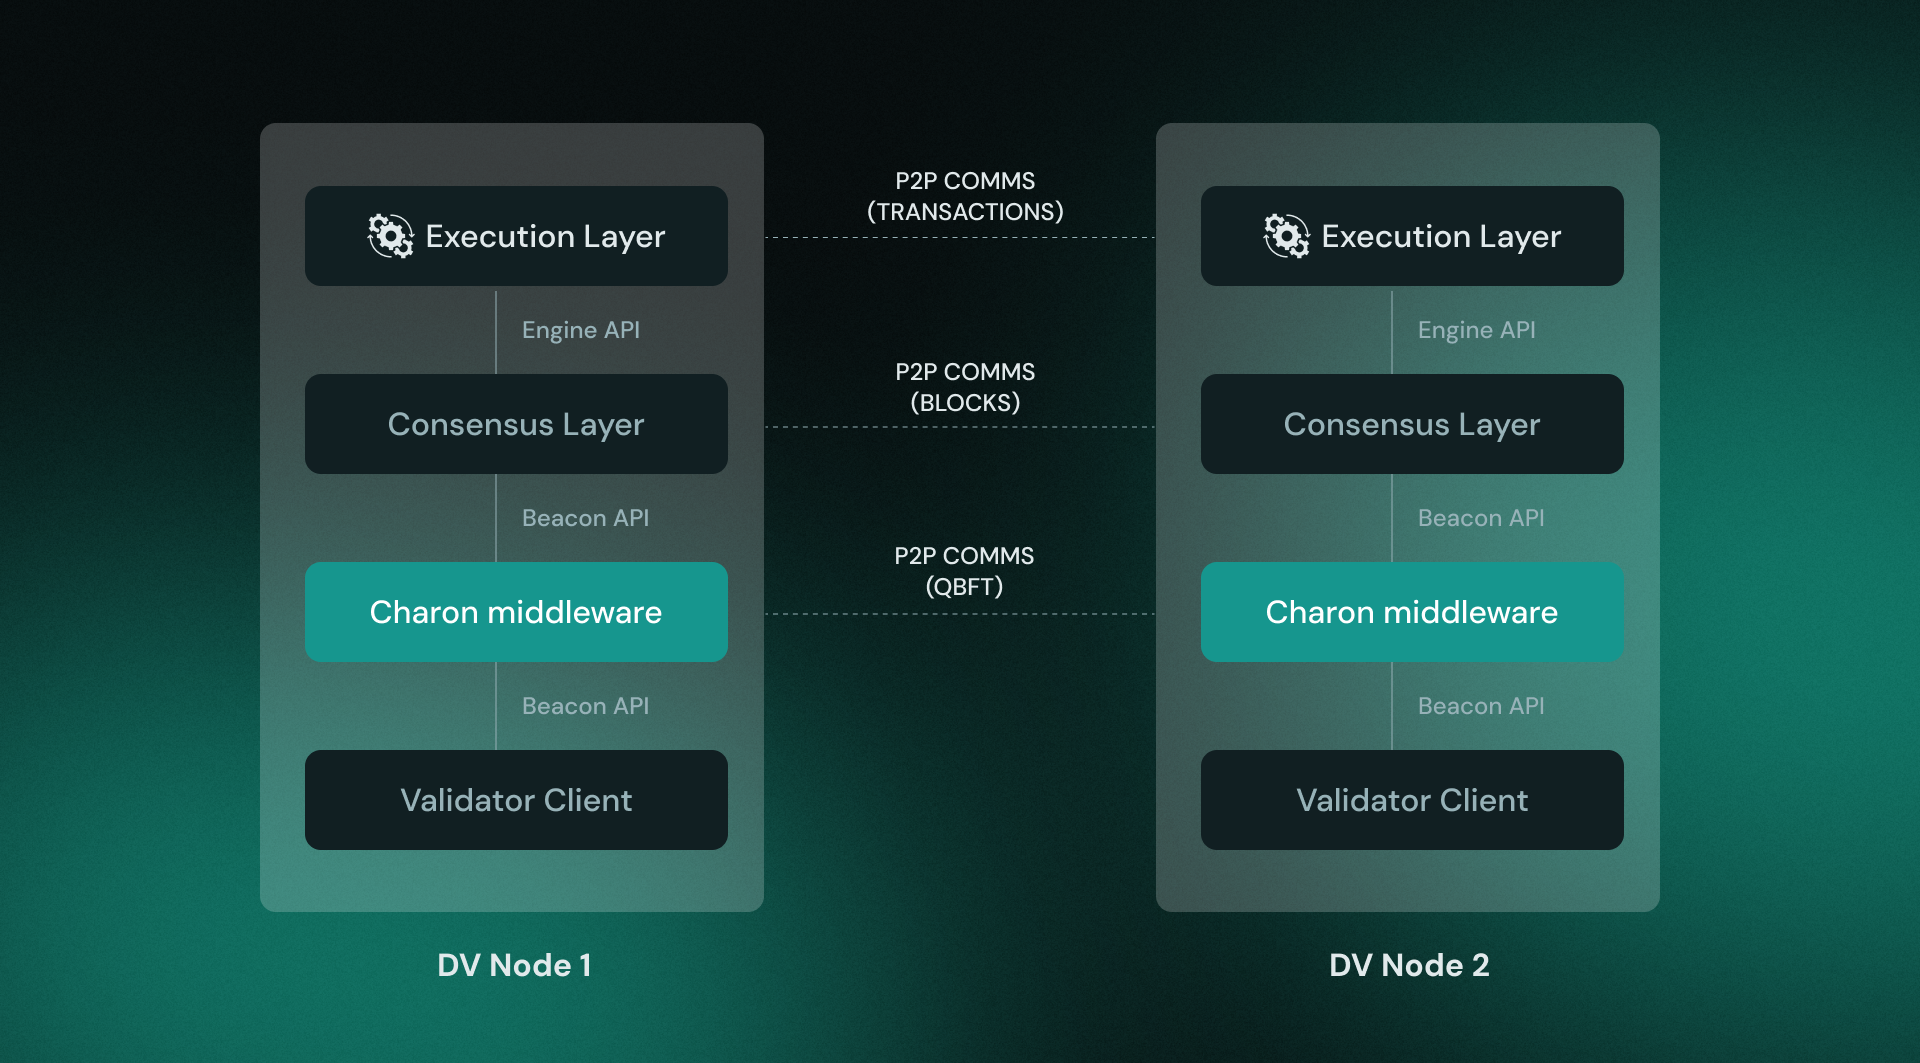Select the P2P COMMS (TRANSACTIONS) label
Screen dimensions: 1920x1063
point(964,196)
